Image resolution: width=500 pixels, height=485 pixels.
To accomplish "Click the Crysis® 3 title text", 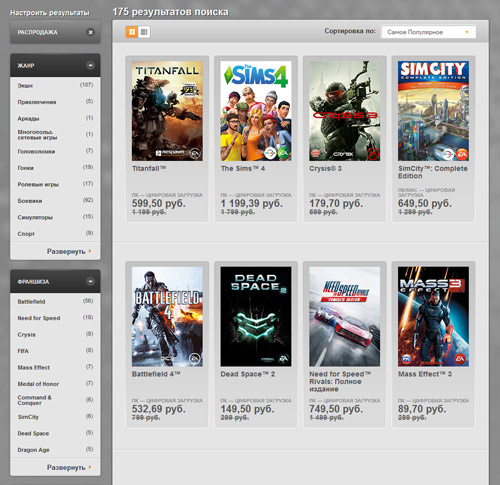I will (325, 169).
